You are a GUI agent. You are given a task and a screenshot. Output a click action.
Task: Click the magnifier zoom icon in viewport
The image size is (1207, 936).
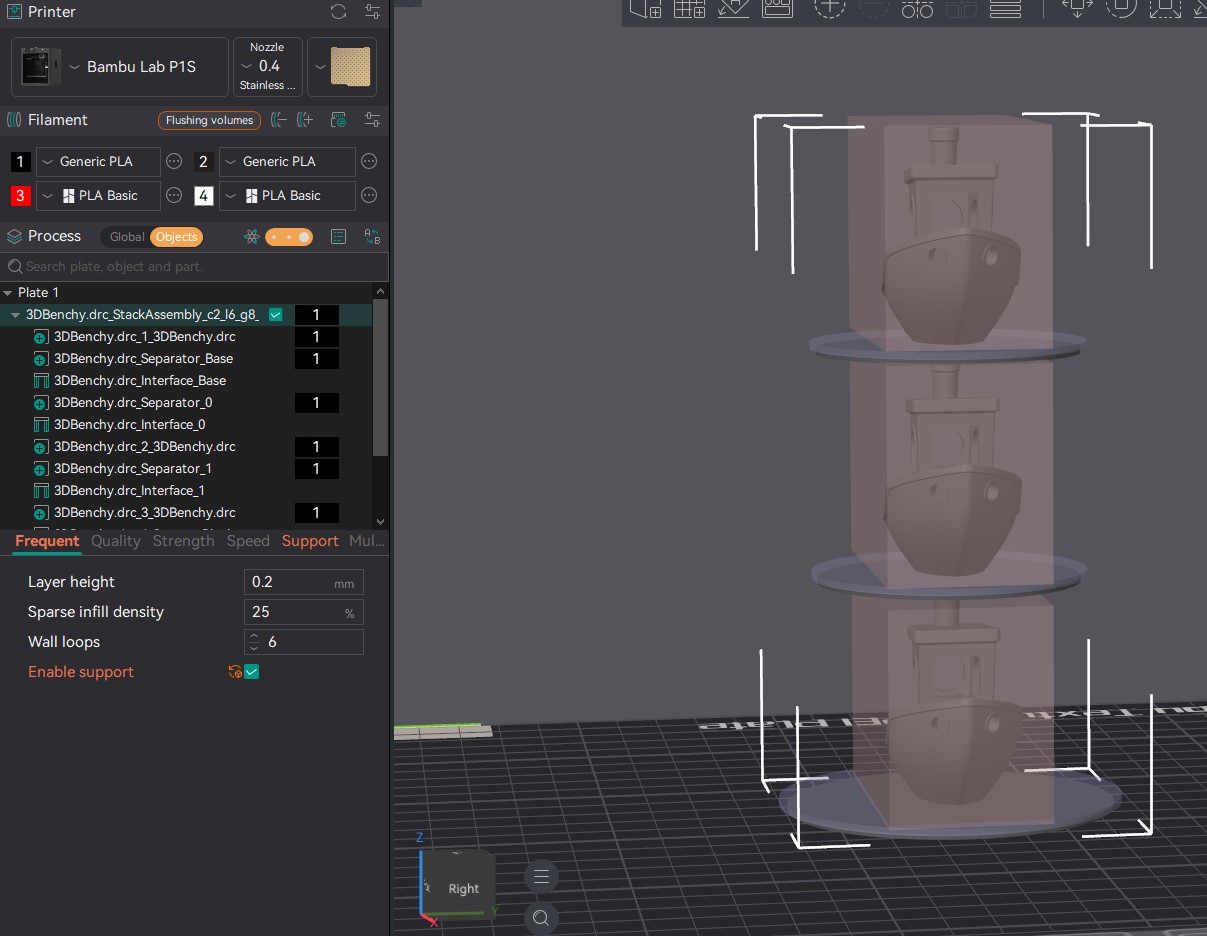541,918
